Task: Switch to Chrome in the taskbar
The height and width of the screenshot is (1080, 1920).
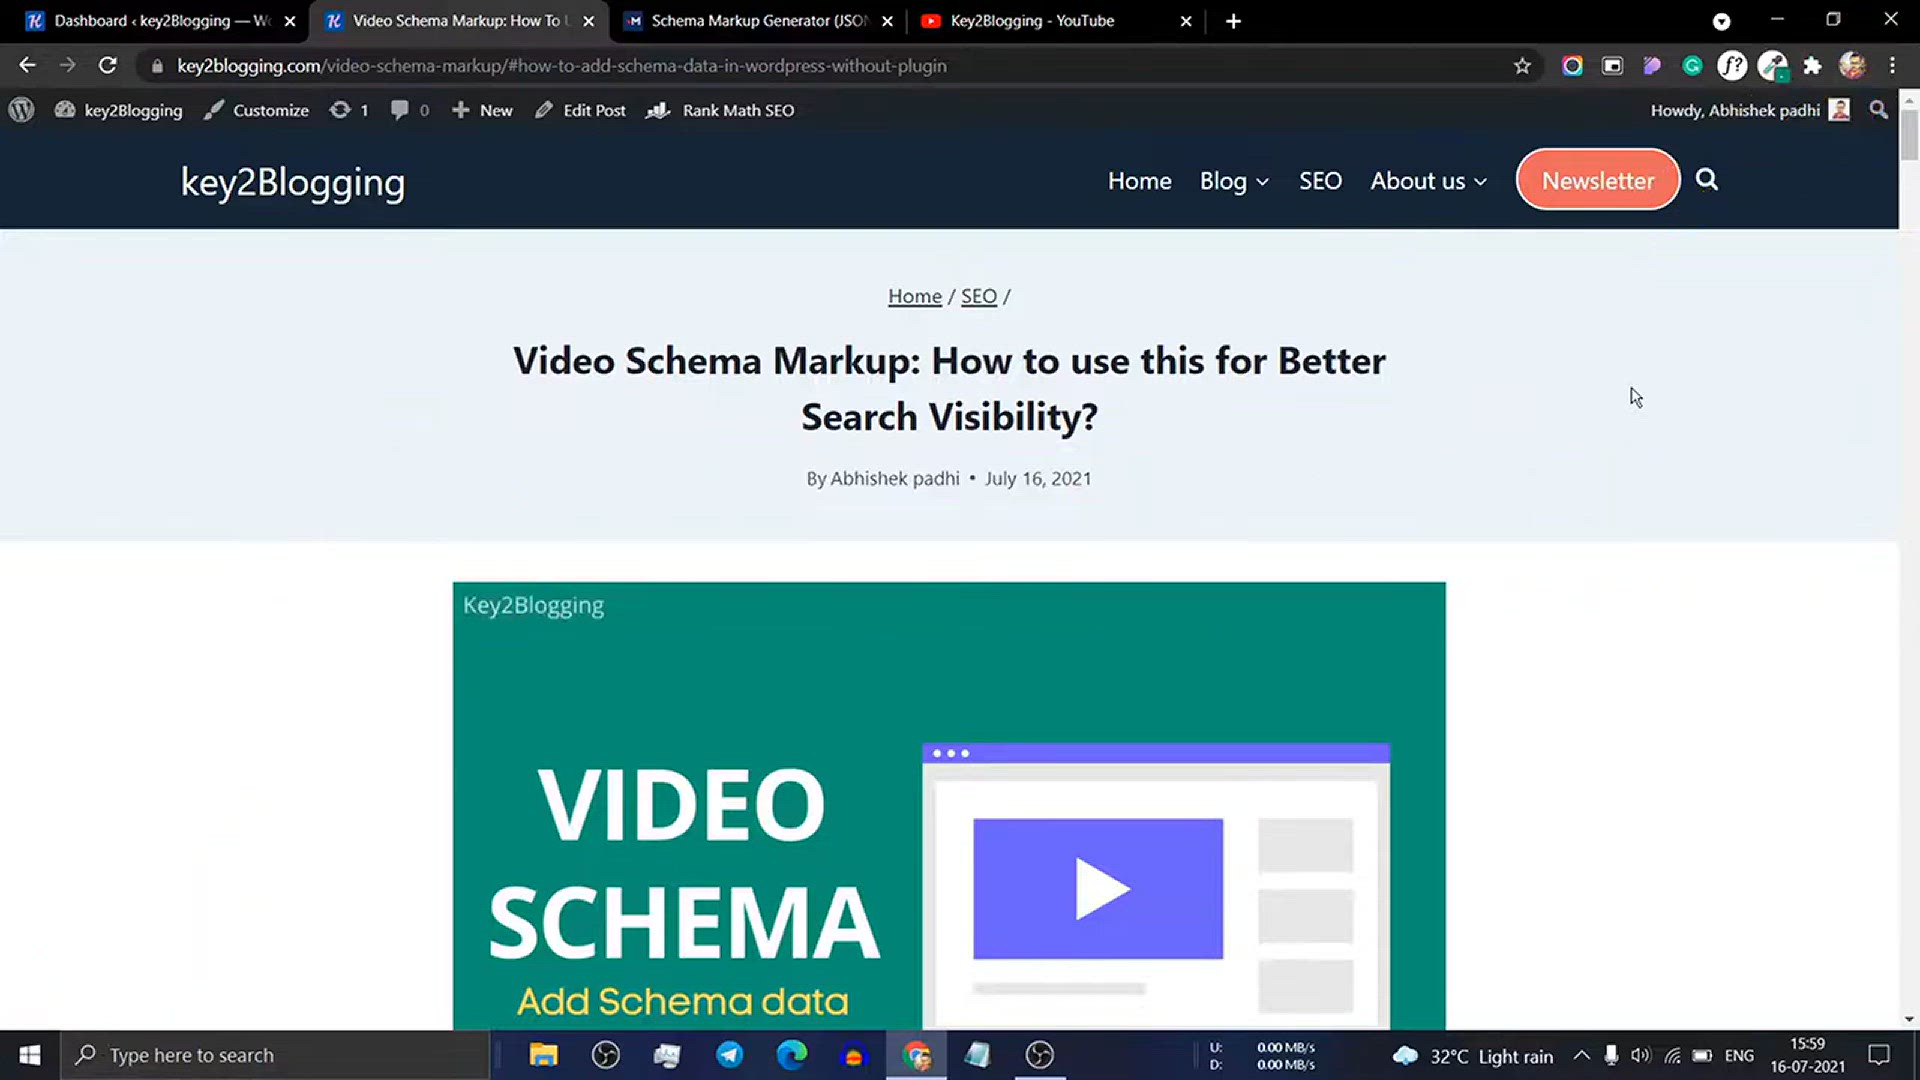Action: point(916,1055)
